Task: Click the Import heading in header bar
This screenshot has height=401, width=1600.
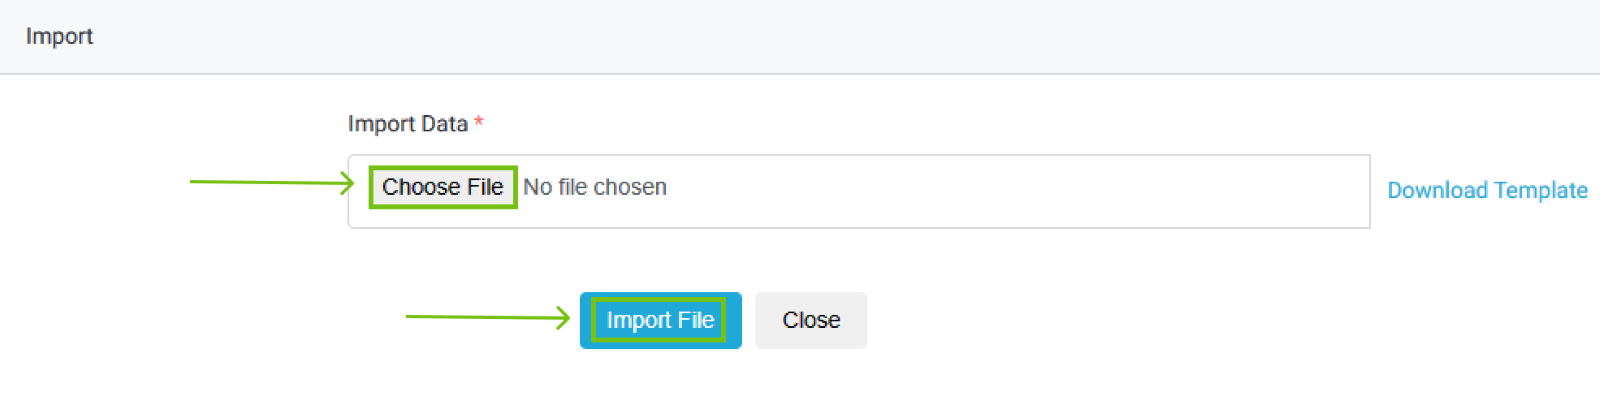Action: pos(59,36)
